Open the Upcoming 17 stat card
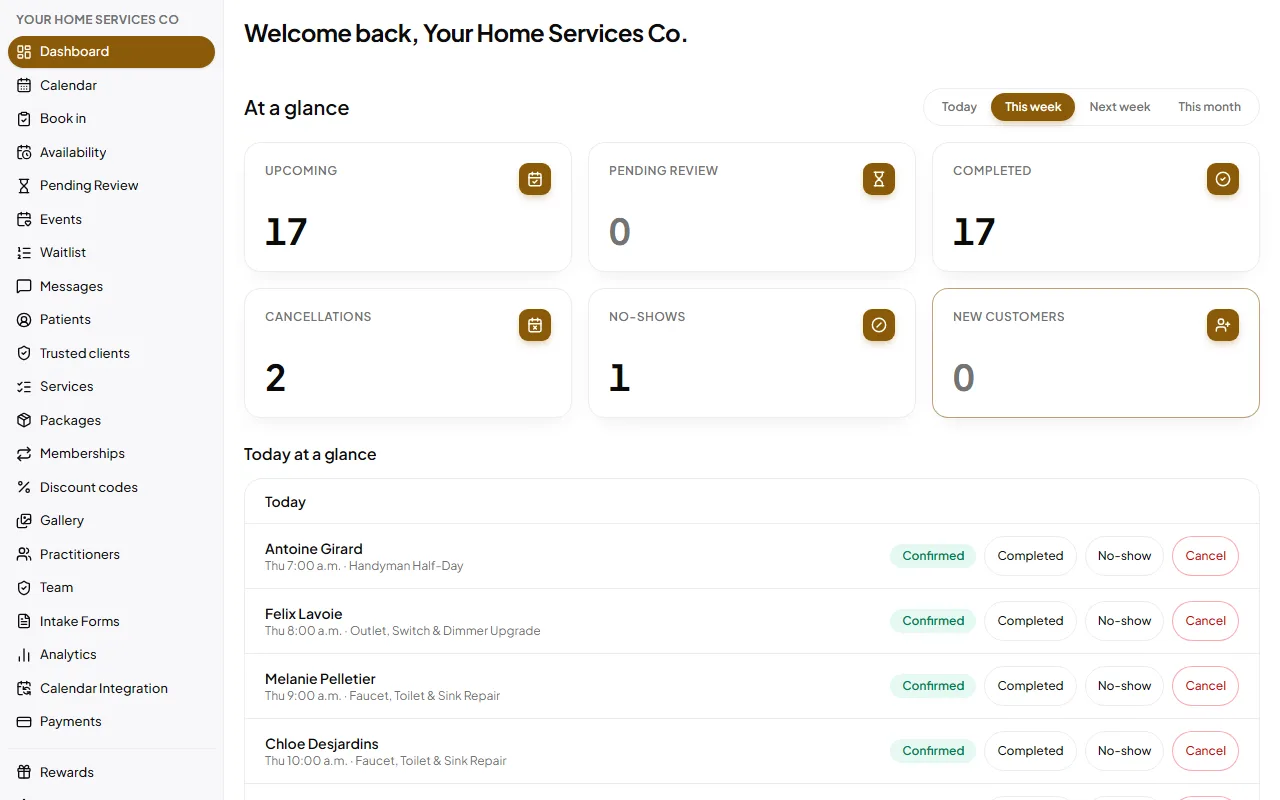Image resolution: width=1280 pixels, height=800 pixels. tap(408, 207)
